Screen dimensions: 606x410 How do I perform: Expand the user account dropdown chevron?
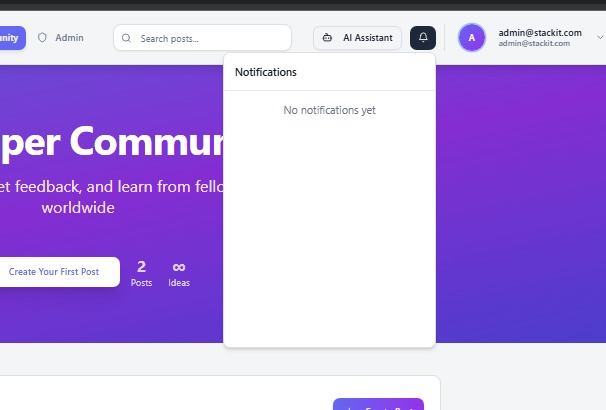600,37
